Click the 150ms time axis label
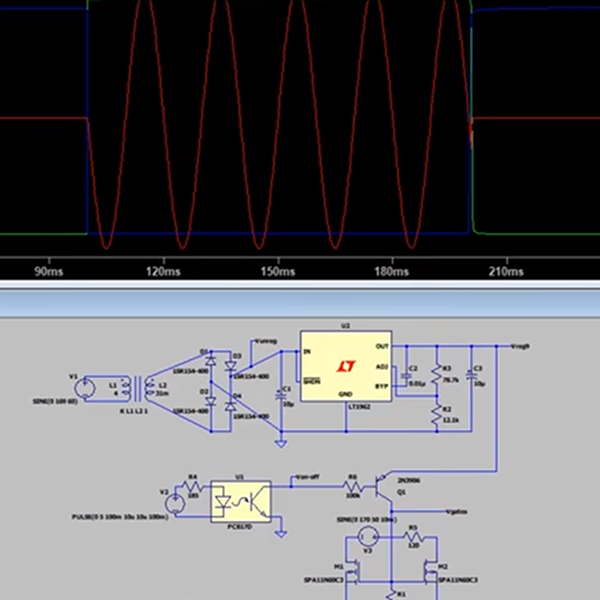The height and width of the screenshot is (600, 600). tap(278, 272)
